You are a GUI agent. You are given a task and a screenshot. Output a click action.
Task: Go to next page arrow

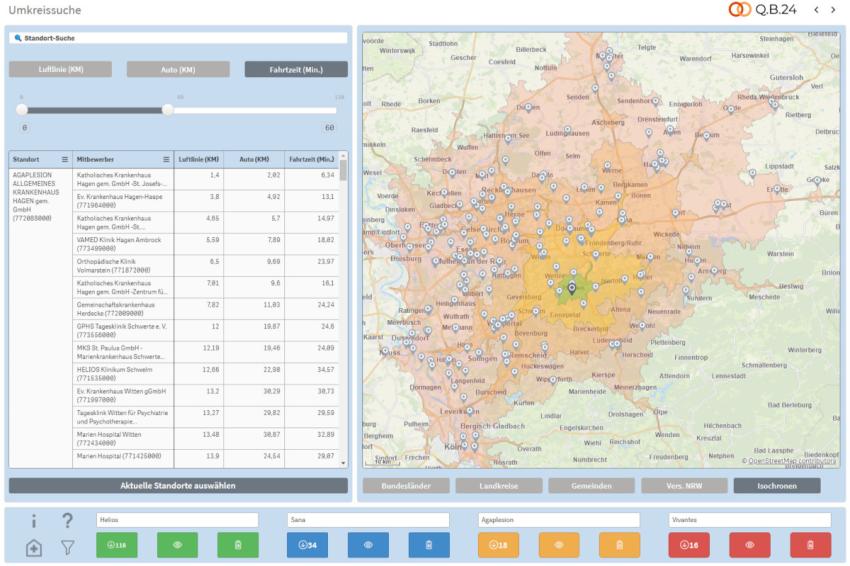(833, 10)
